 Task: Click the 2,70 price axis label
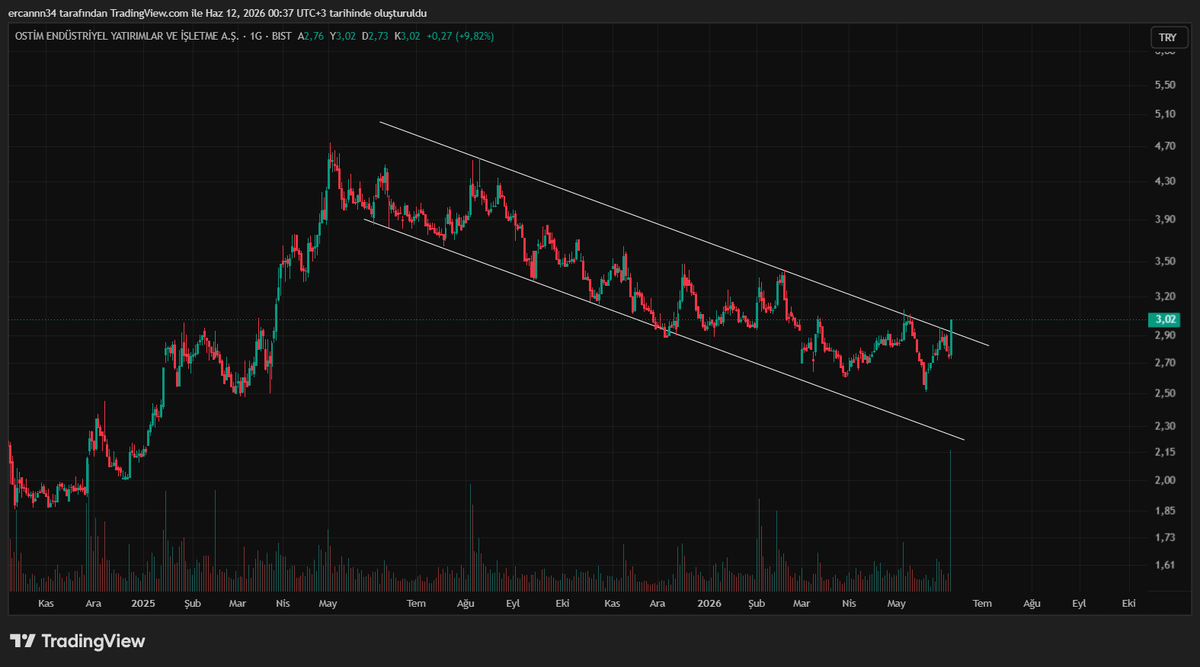[1164, 363]
